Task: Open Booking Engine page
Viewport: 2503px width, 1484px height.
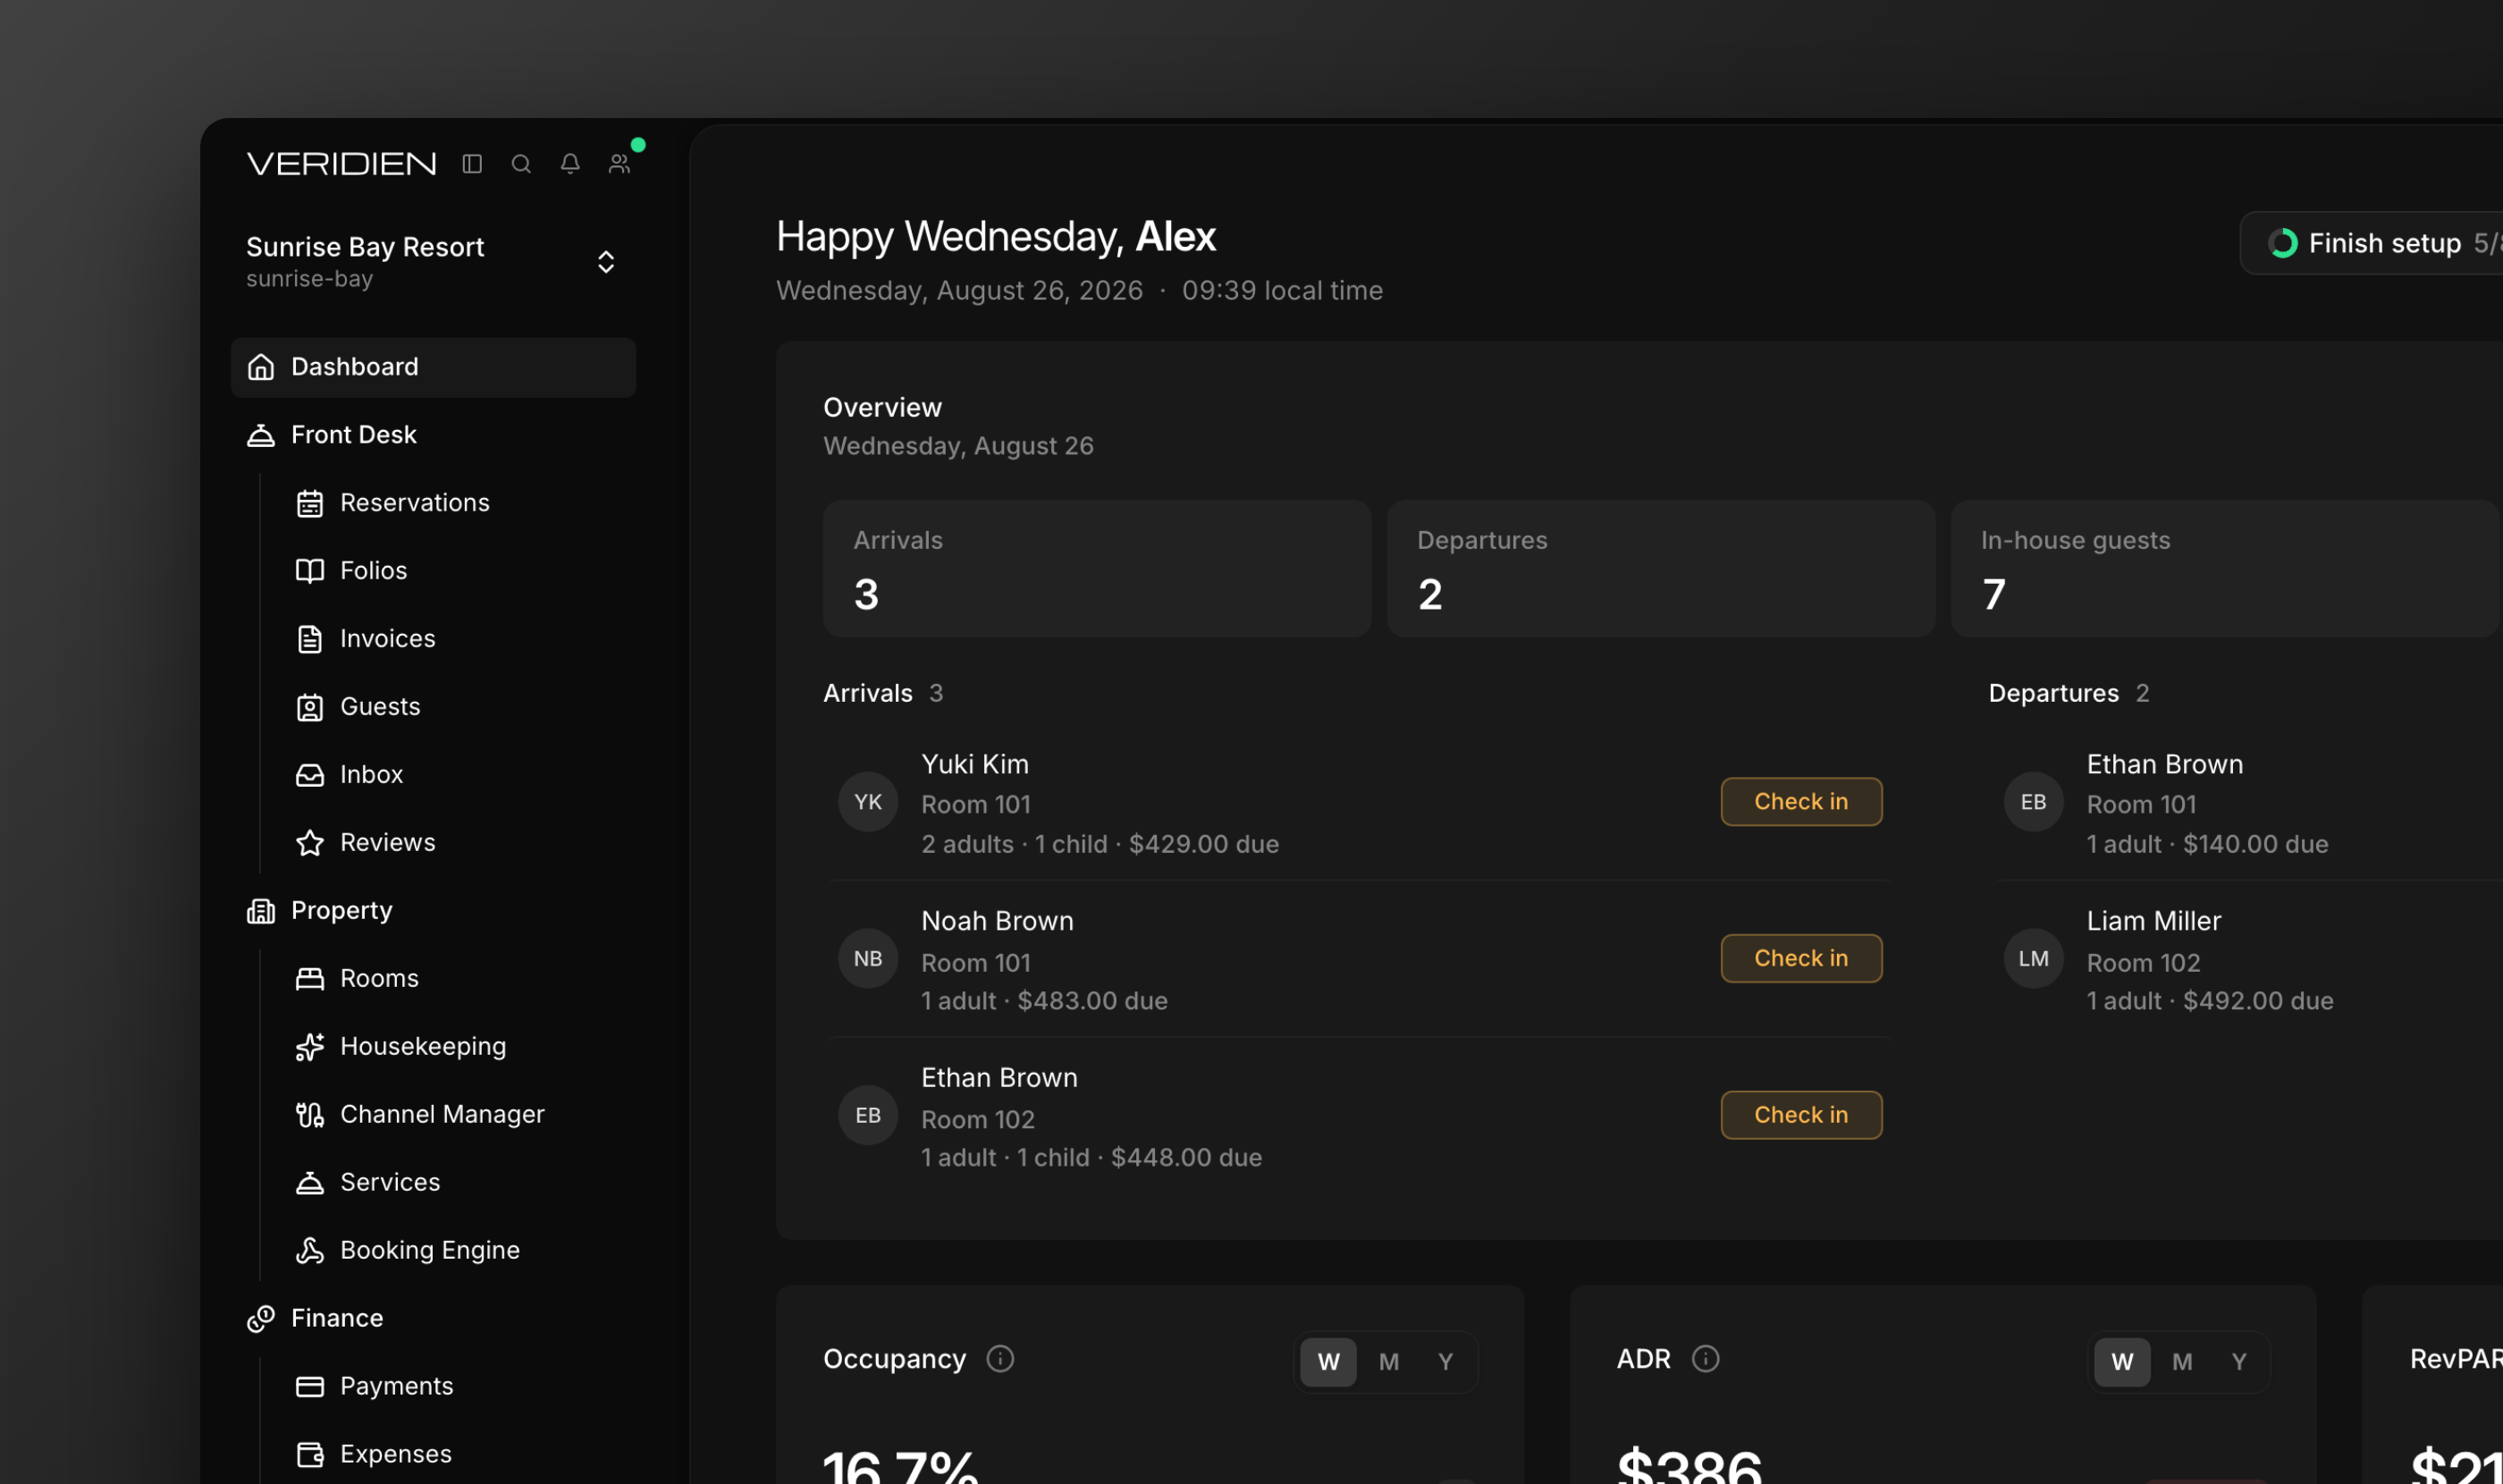Action: click(x=458, y=1251)
